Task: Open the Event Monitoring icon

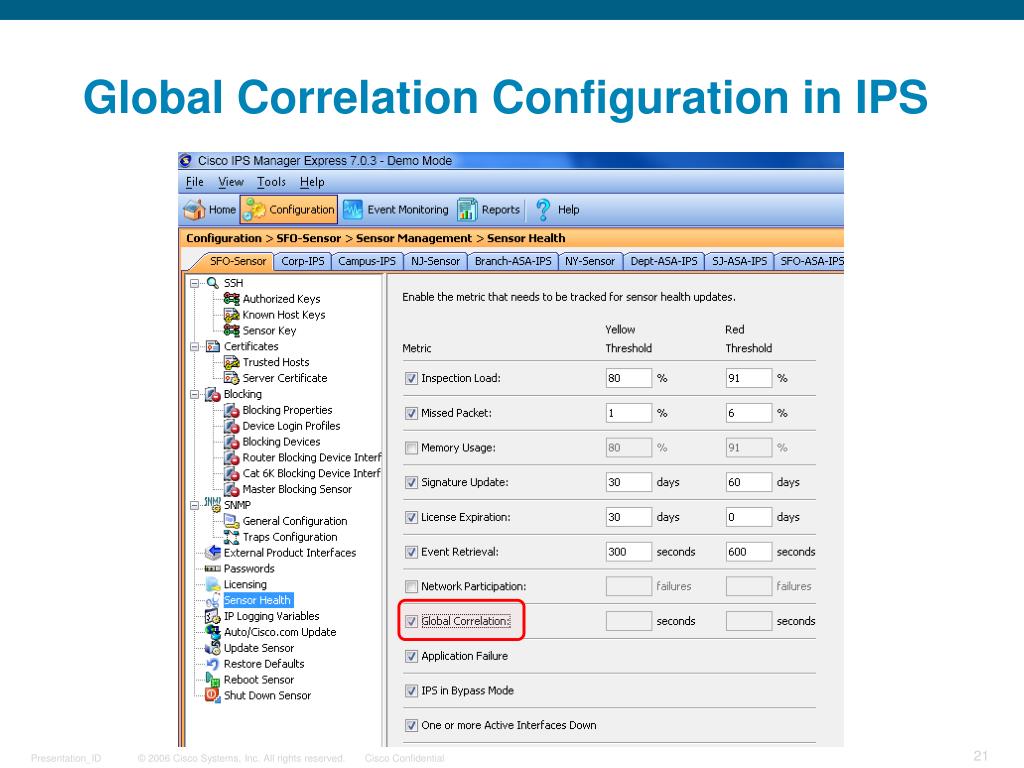Action: (x=353, y=210)
